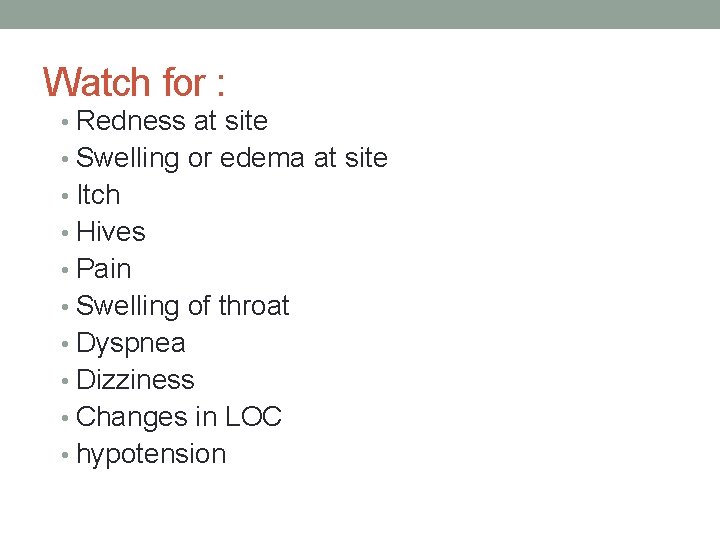Click the 'Dizziness' list item

[x=135, y=380]
